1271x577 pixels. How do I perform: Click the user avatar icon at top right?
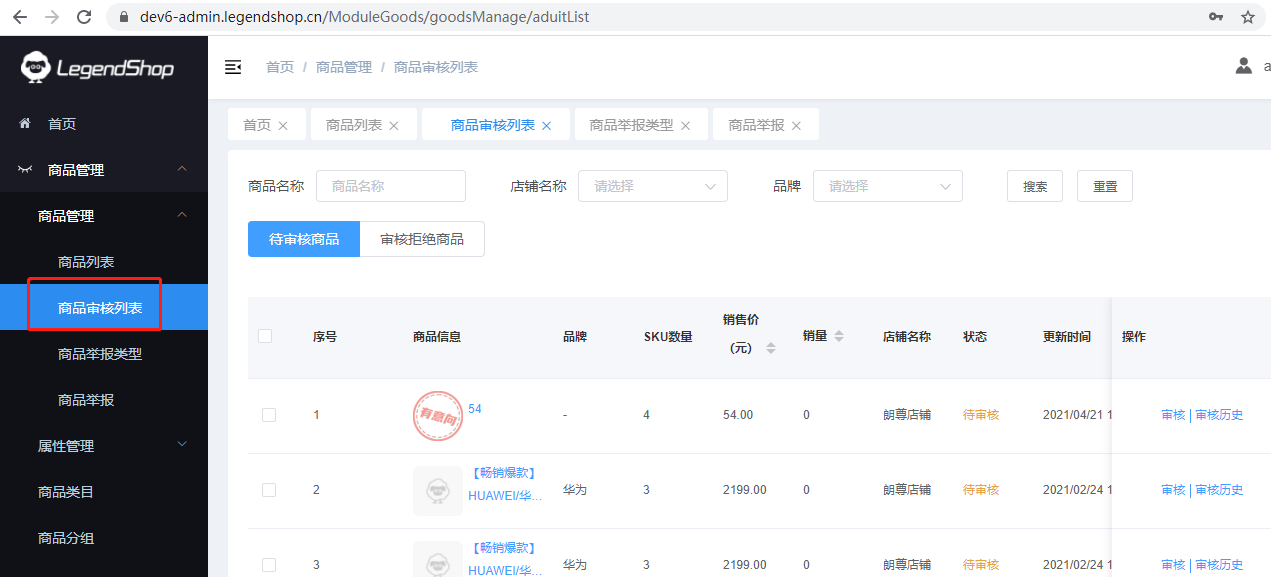coord(1243,66)
